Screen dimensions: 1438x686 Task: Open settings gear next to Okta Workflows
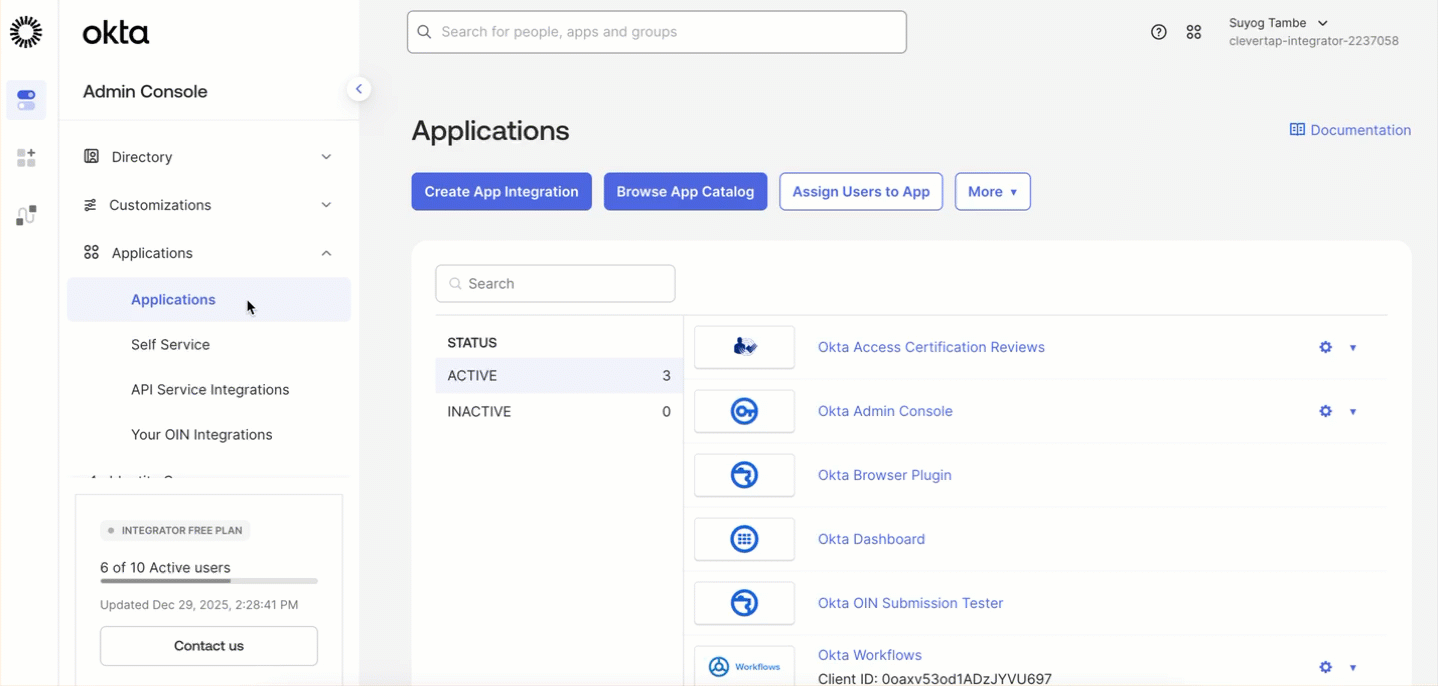(1325, 667)
